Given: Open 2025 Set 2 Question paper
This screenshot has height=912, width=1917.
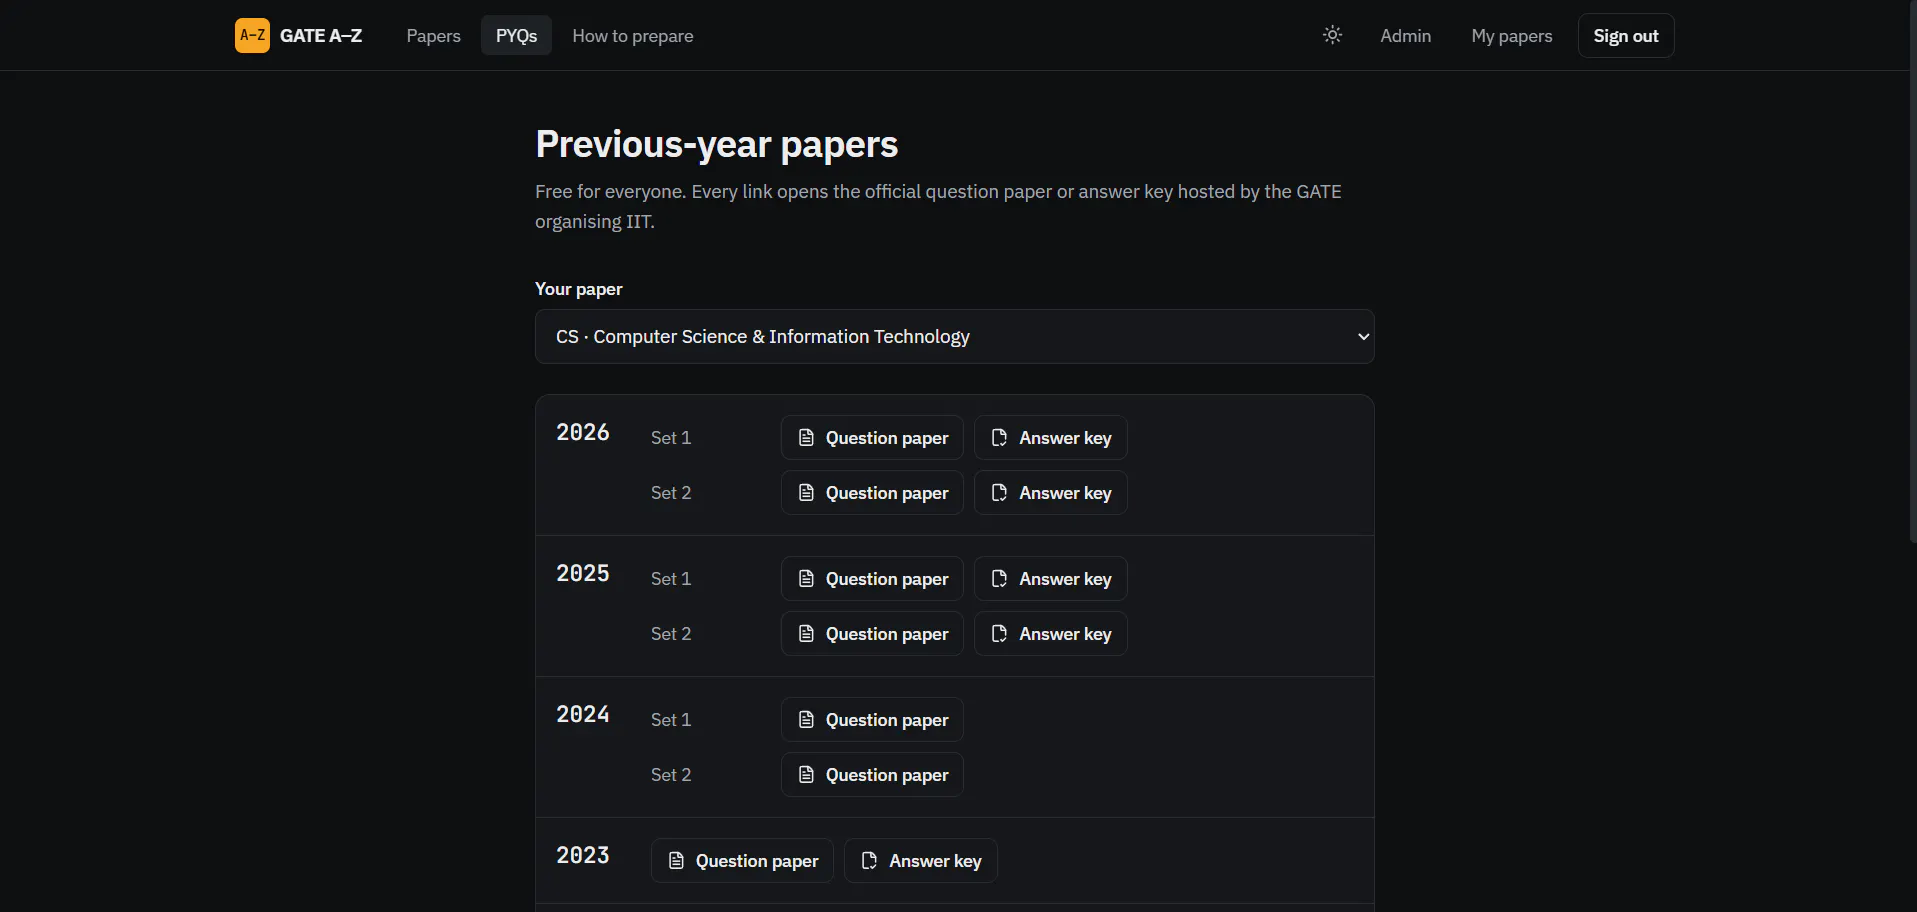Looking at the screenshot, I should 871,634.
